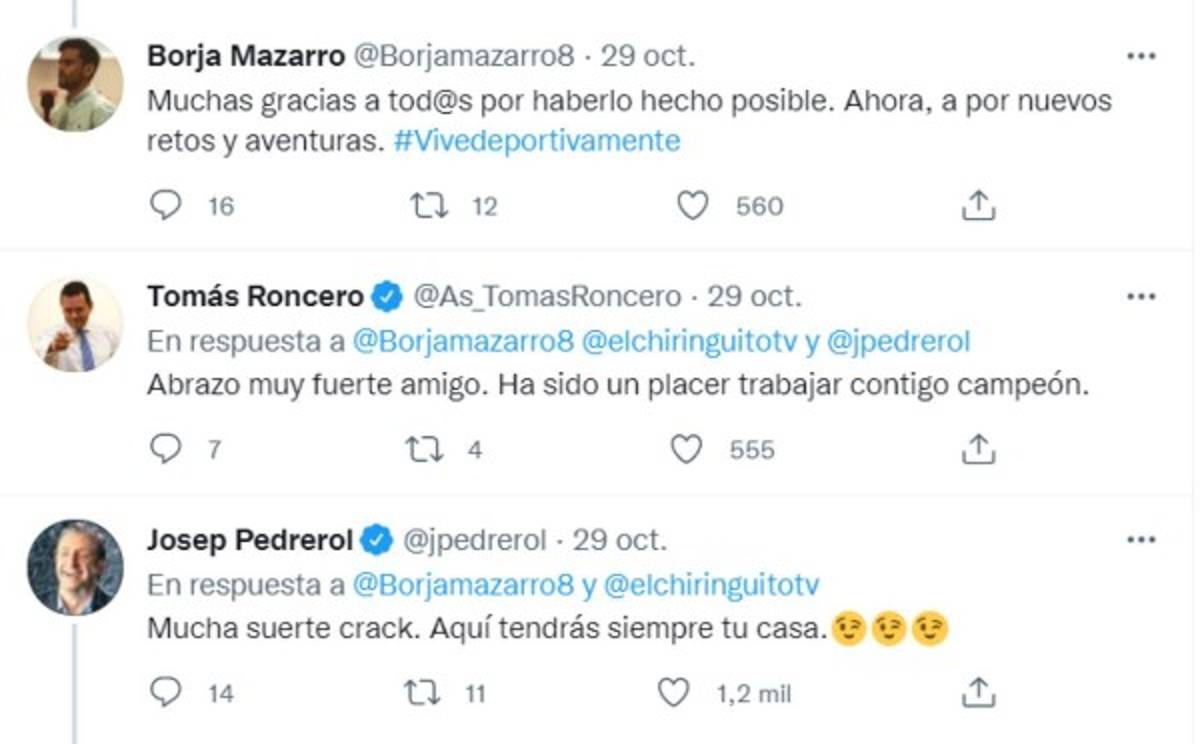Open reply box on Tomás Roncero's tweet
1200x744 pixels.
point(164,449)
